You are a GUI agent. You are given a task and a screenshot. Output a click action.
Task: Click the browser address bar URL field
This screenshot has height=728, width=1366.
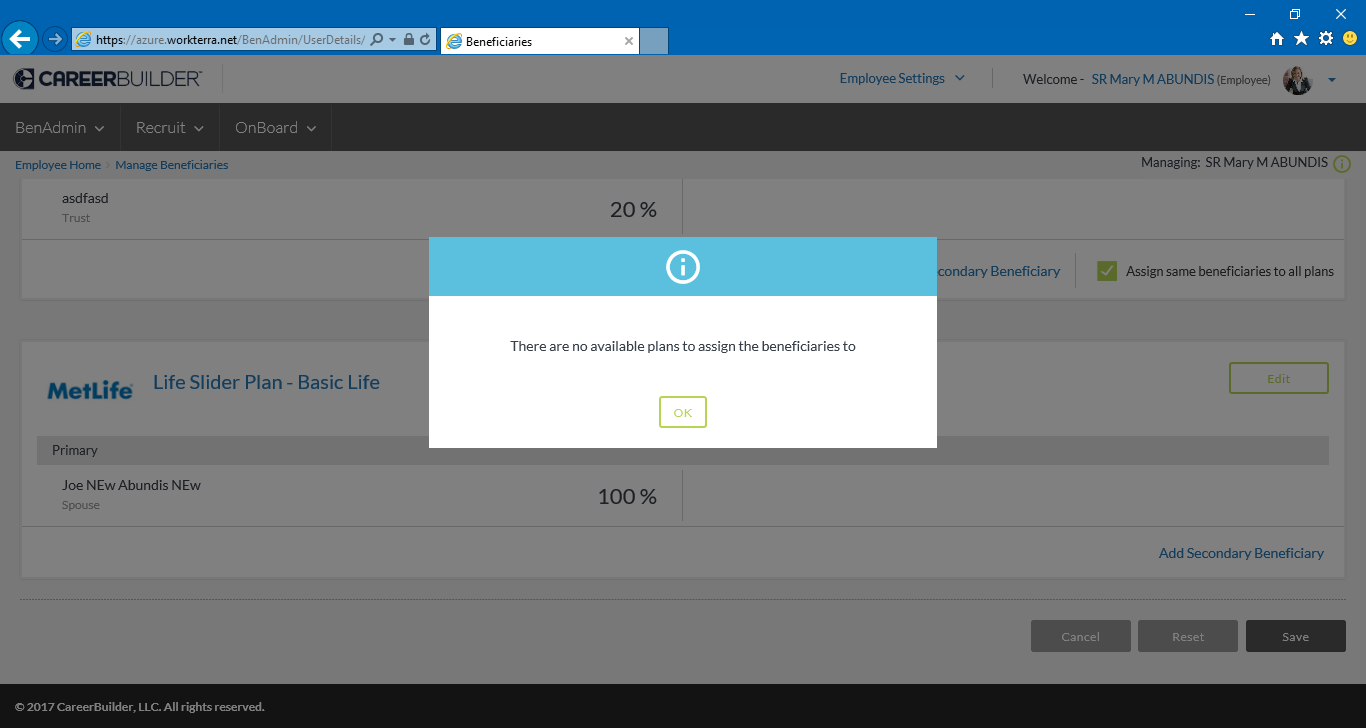[230, 40]
